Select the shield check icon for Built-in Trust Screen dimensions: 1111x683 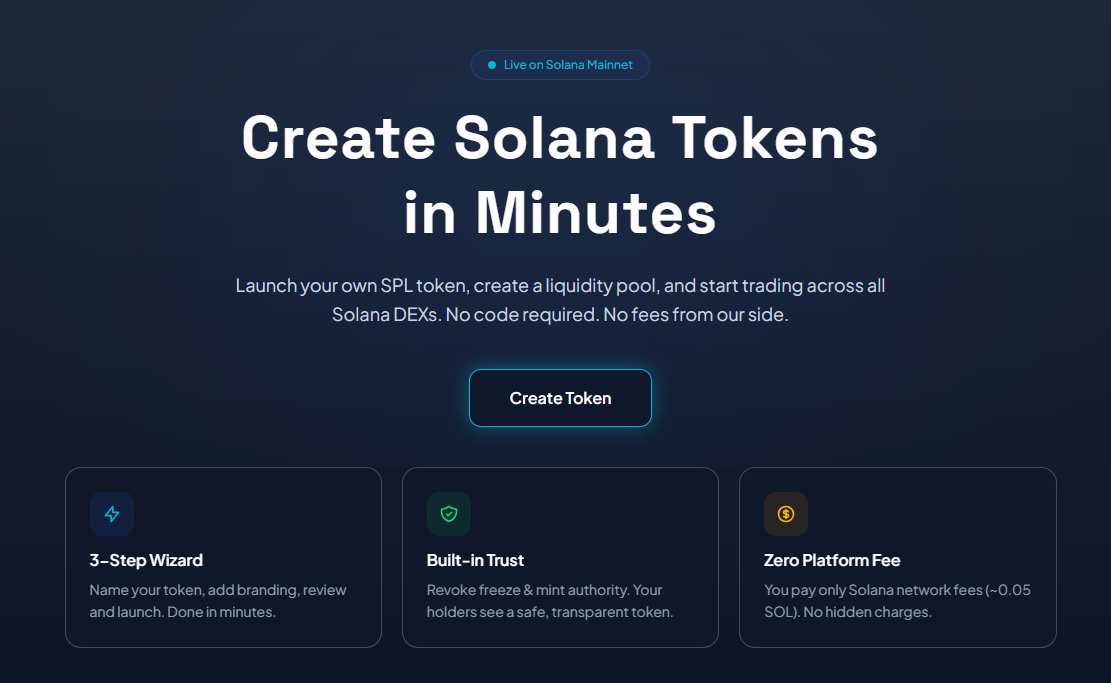pyautogui.click(x=449, y=513)
